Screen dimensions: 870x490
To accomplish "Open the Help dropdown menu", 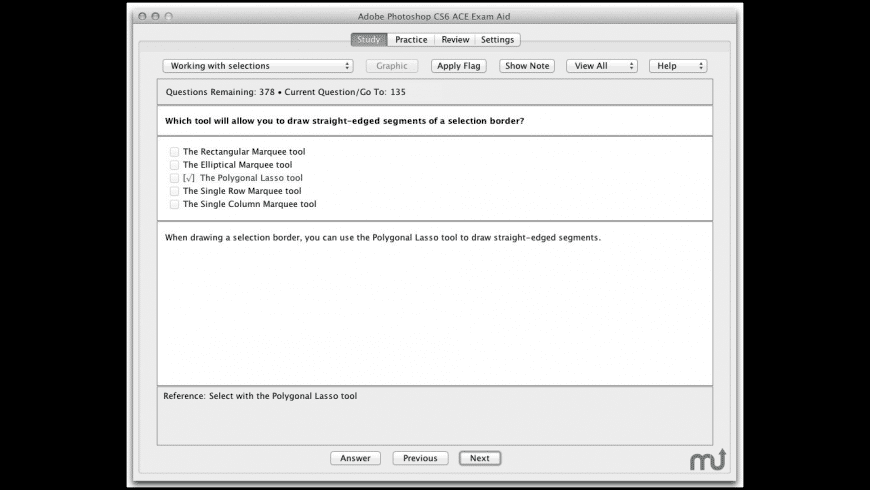I will 678,65.
